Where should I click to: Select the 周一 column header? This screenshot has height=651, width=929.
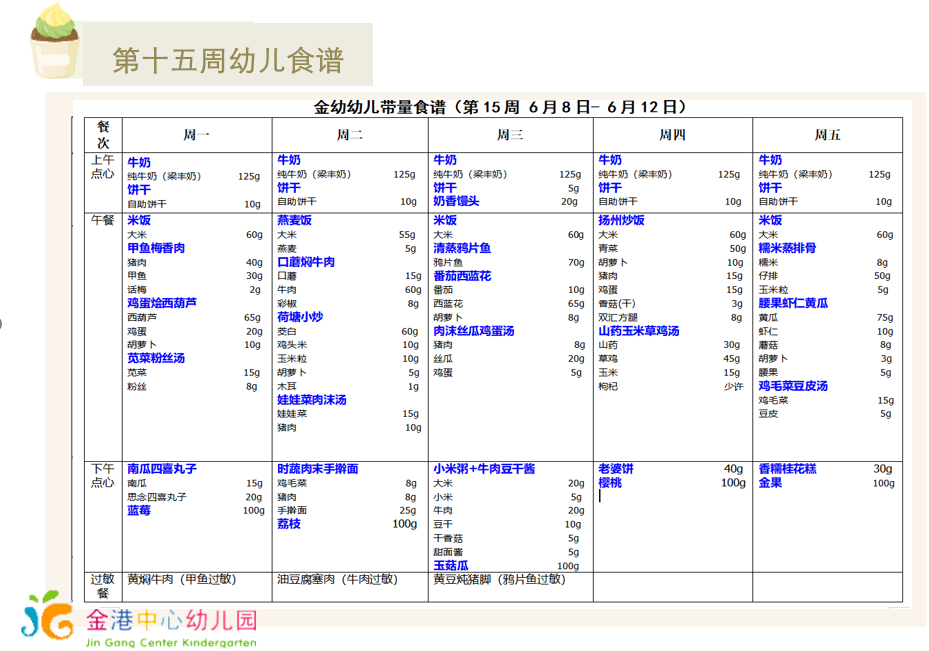tap(196, 135)
